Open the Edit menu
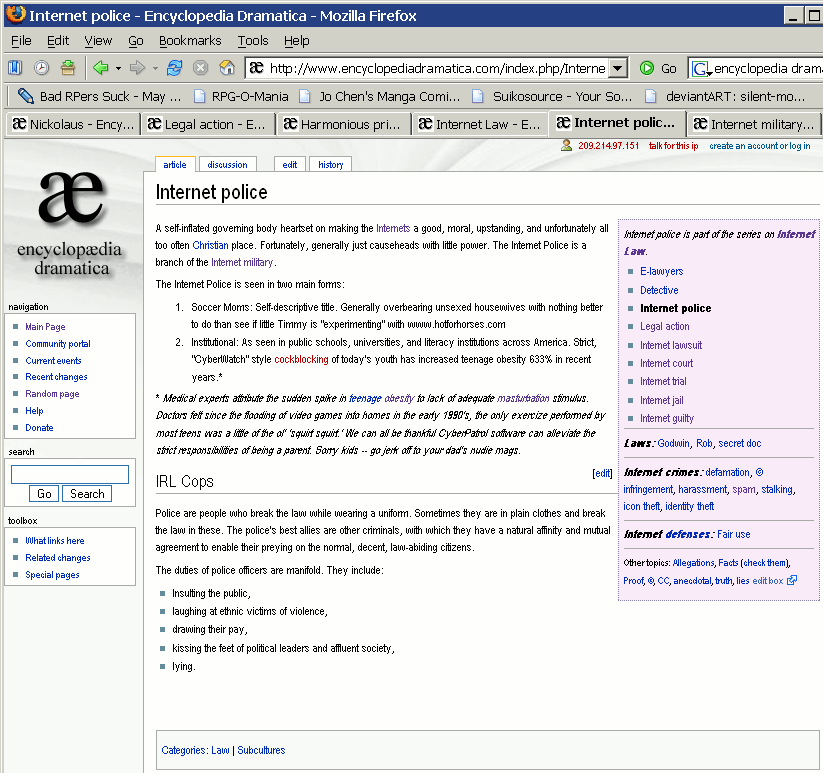The image size is (823, 773). point(58,40)
